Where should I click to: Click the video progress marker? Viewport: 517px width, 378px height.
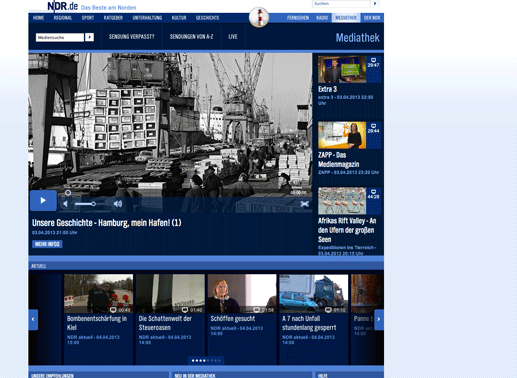click(x=68, y=193)
